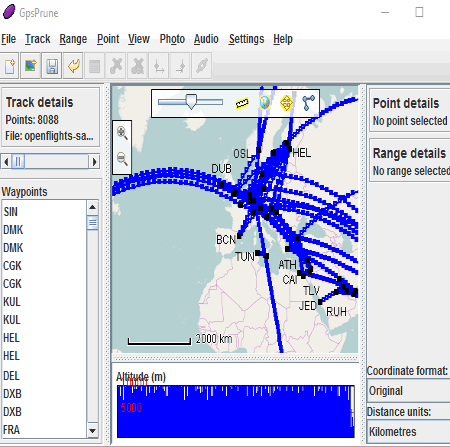The height and width of the screenshot is (447, 450).
Task: Click the Altitude (m) profile chart
Action: [235, 411]
